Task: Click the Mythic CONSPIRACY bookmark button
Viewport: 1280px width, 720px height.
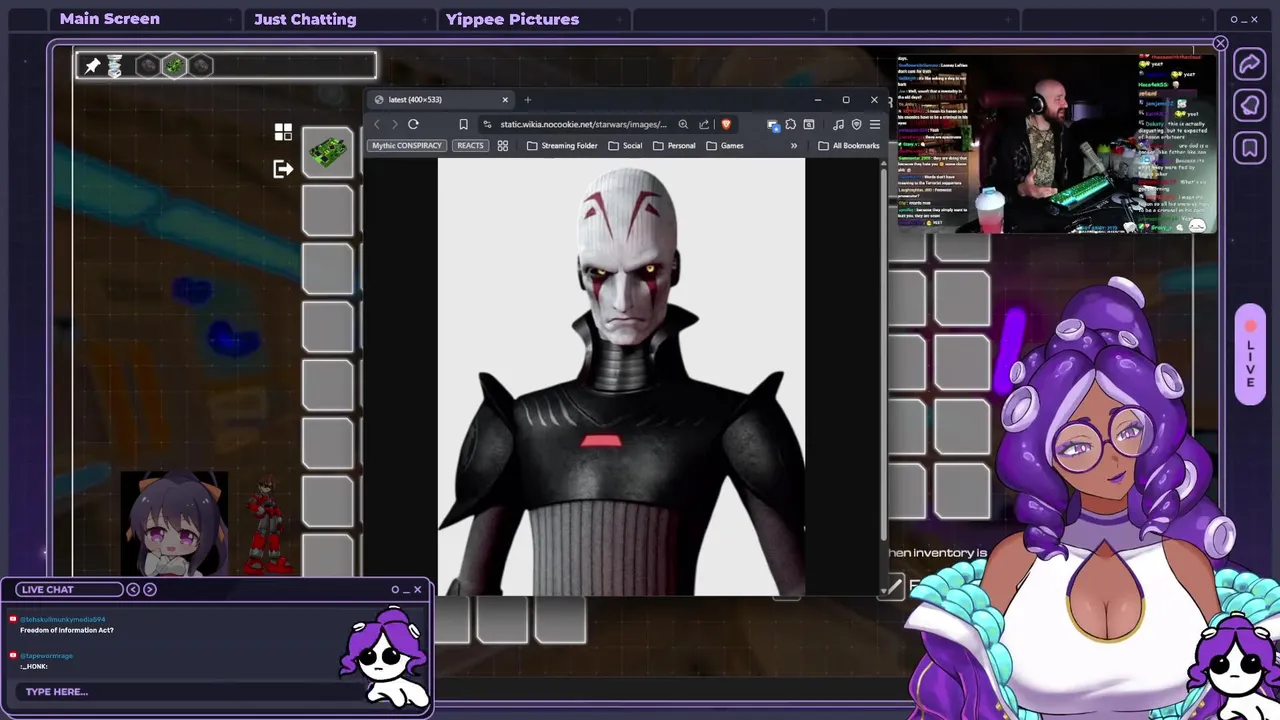Action: pyautogui.click(x=407, y=146)
